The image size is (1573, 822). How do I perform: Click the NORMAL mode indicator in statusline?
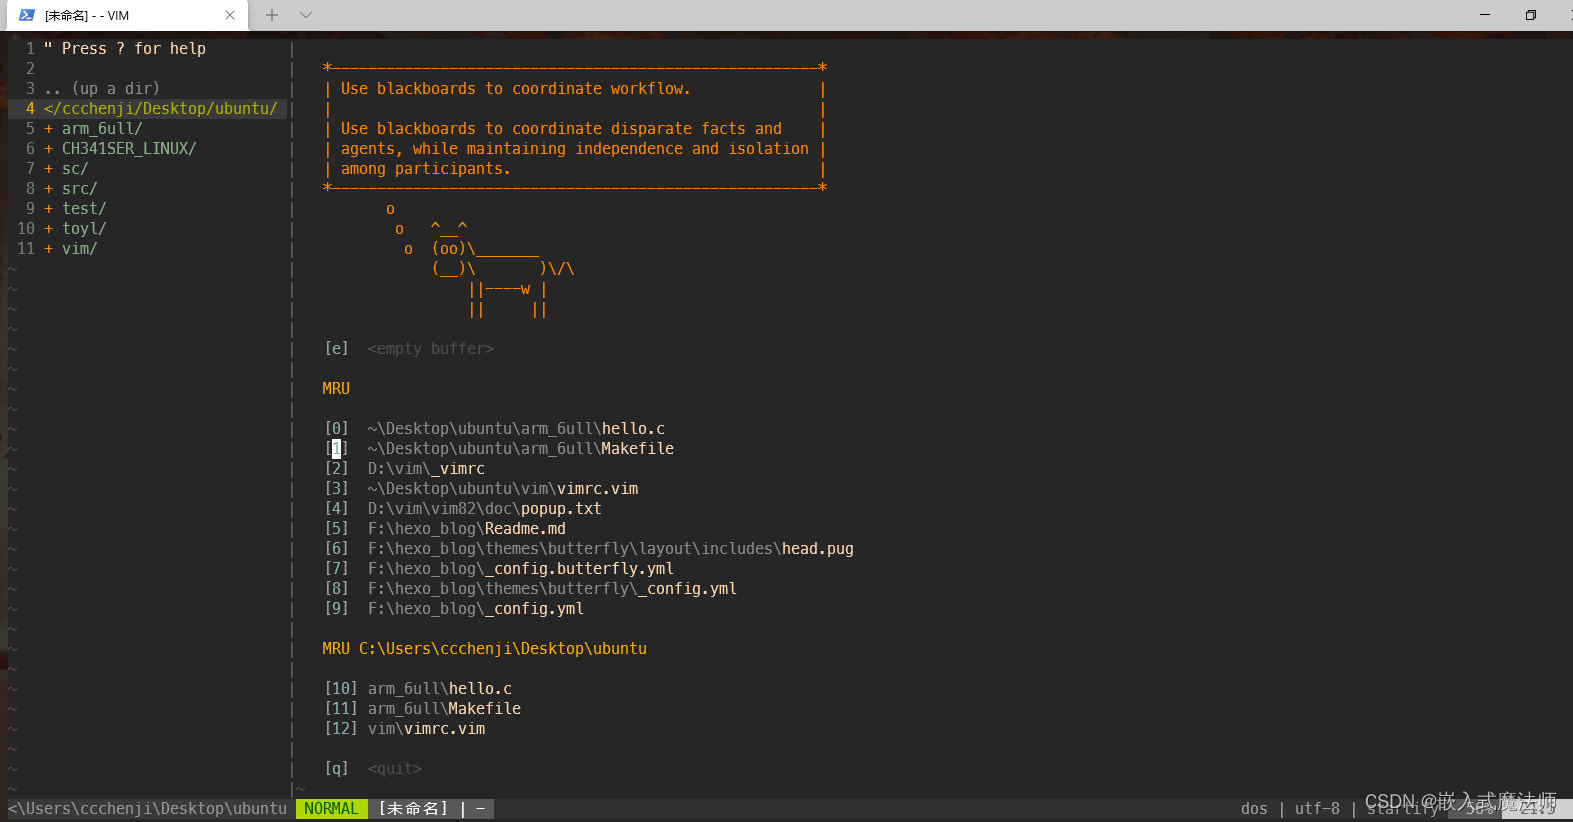(x=331, y=808)
